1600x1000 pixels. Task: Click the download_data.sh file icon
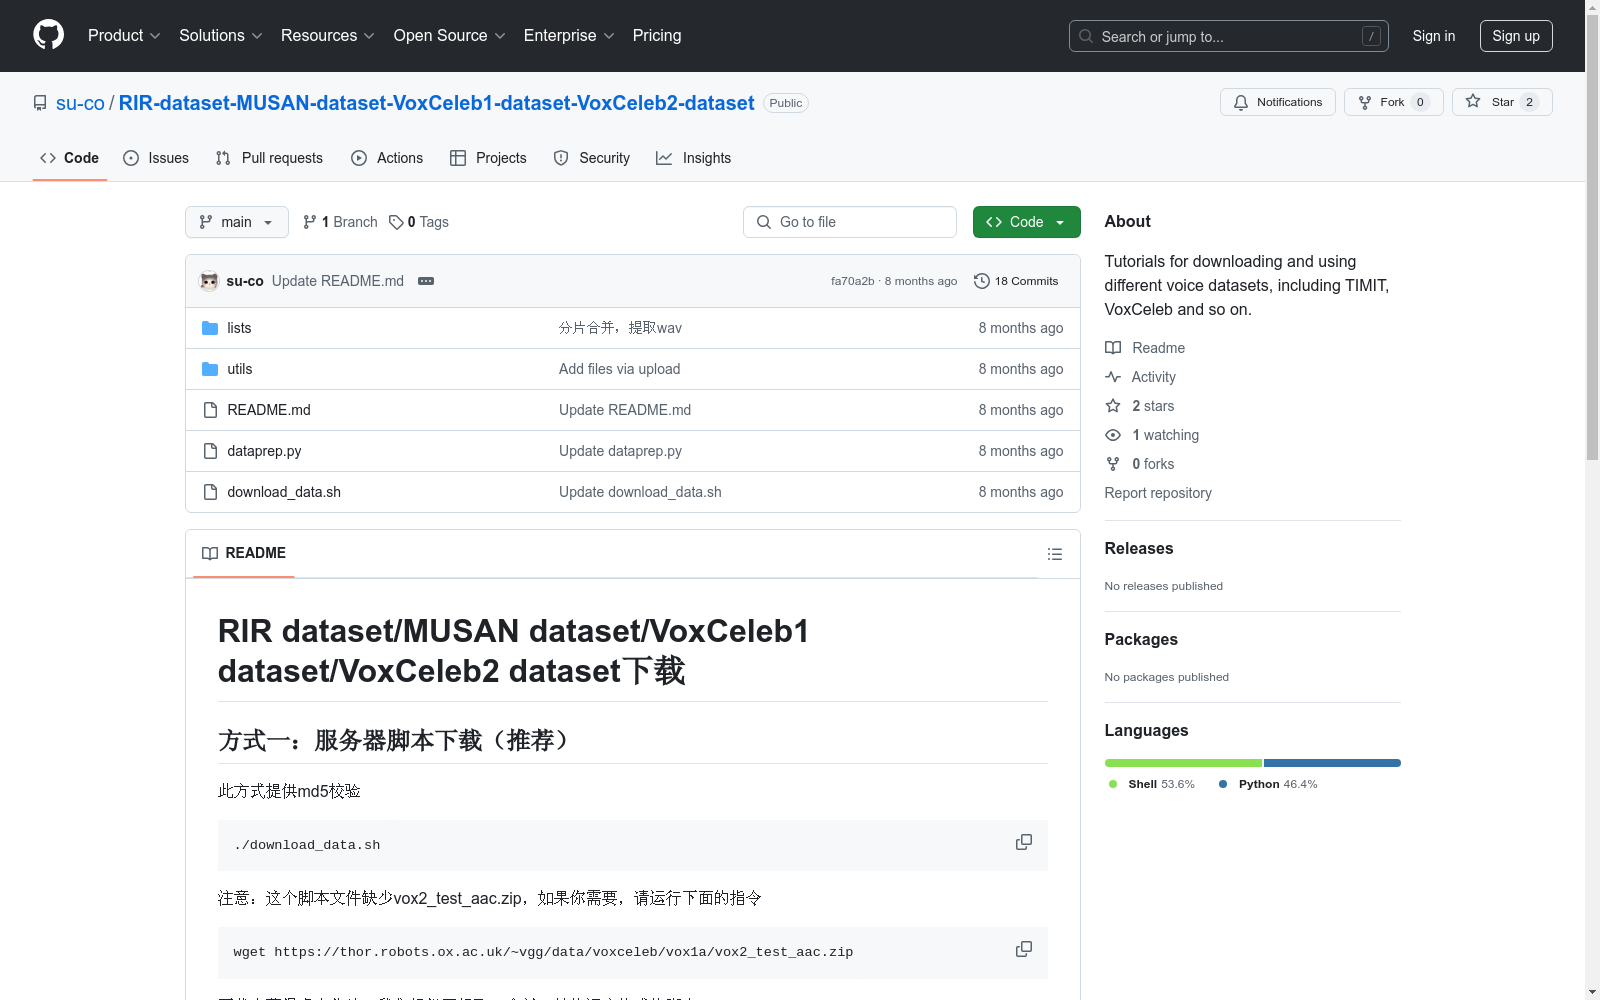coord(210,492)
